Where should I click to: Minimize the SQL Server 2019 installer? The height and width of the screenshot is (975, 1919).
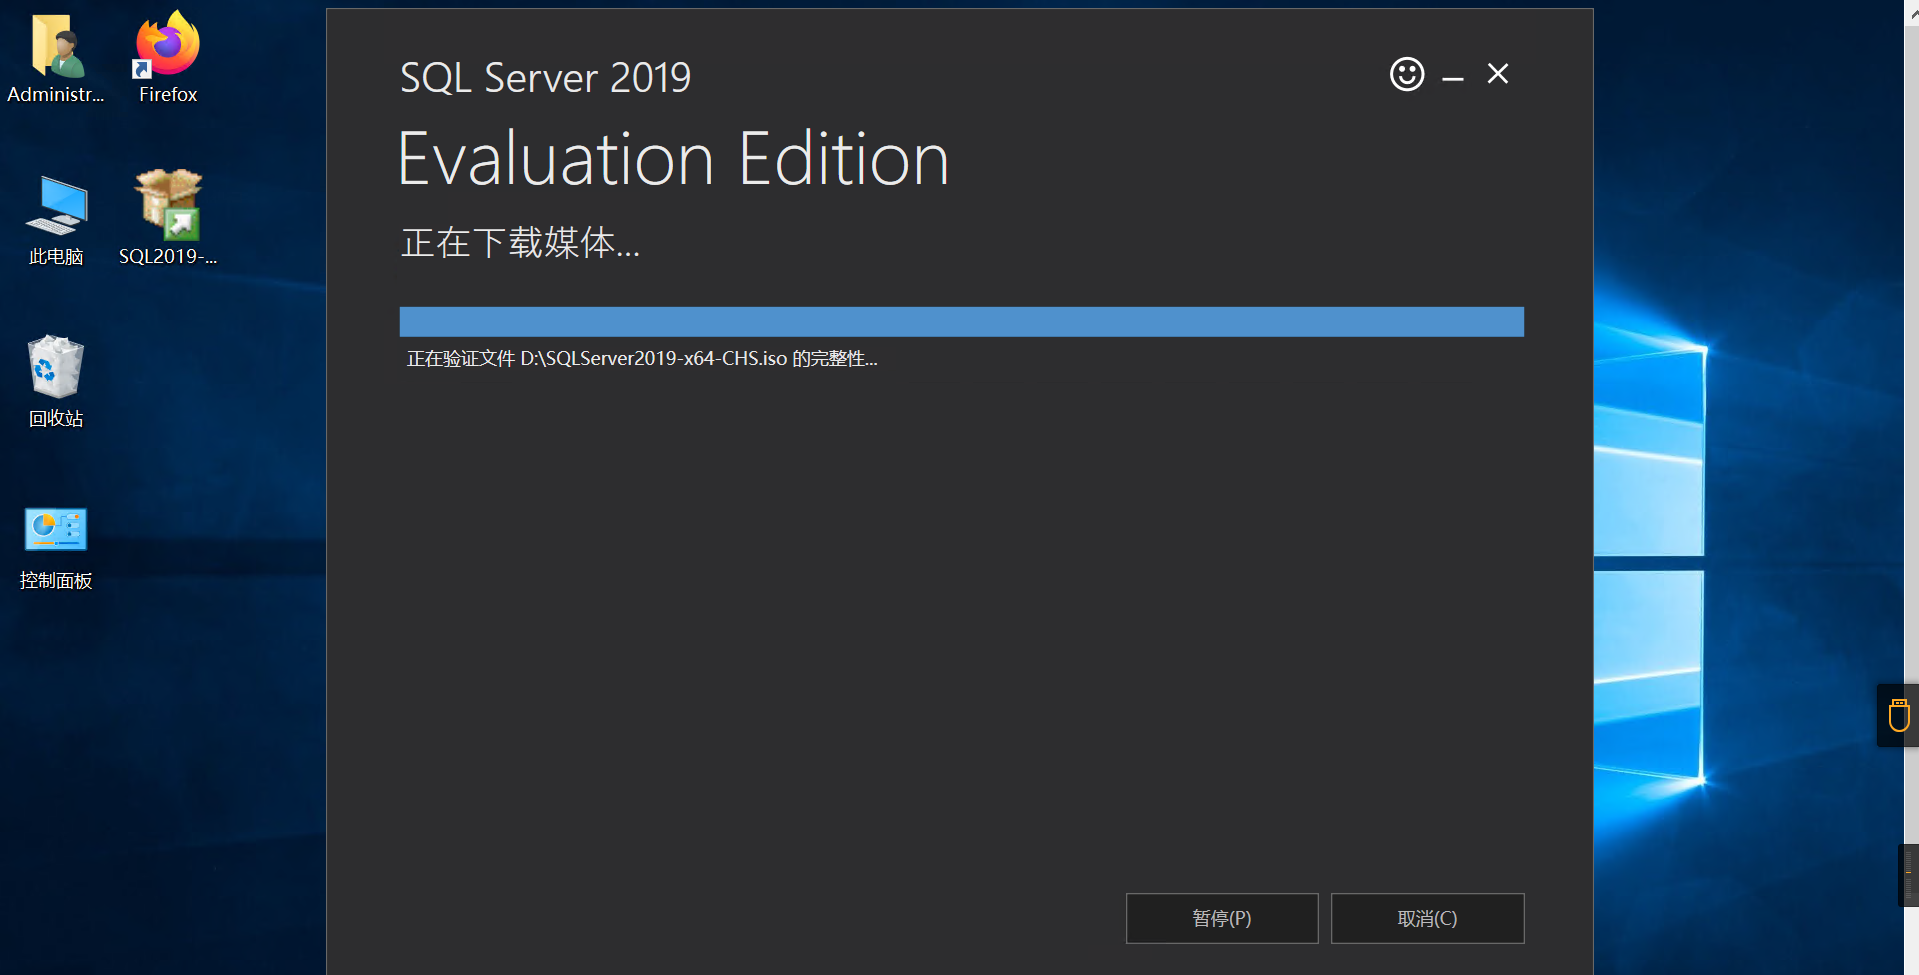click(1453, 77)
